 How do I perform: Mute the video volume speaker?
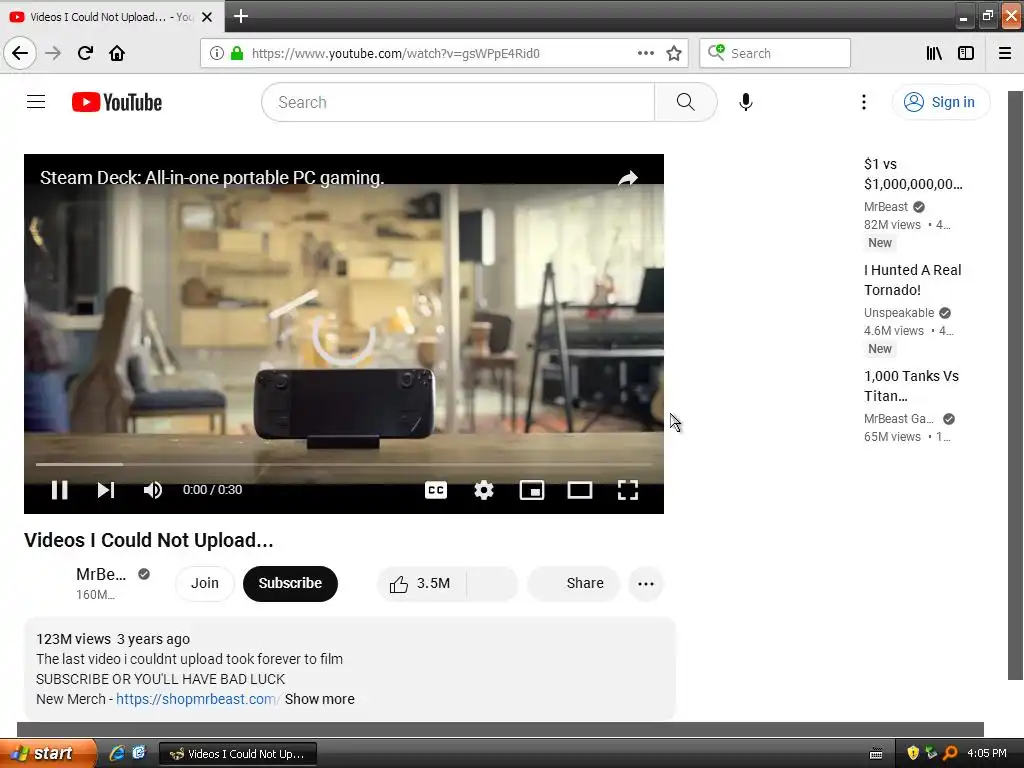153,490
